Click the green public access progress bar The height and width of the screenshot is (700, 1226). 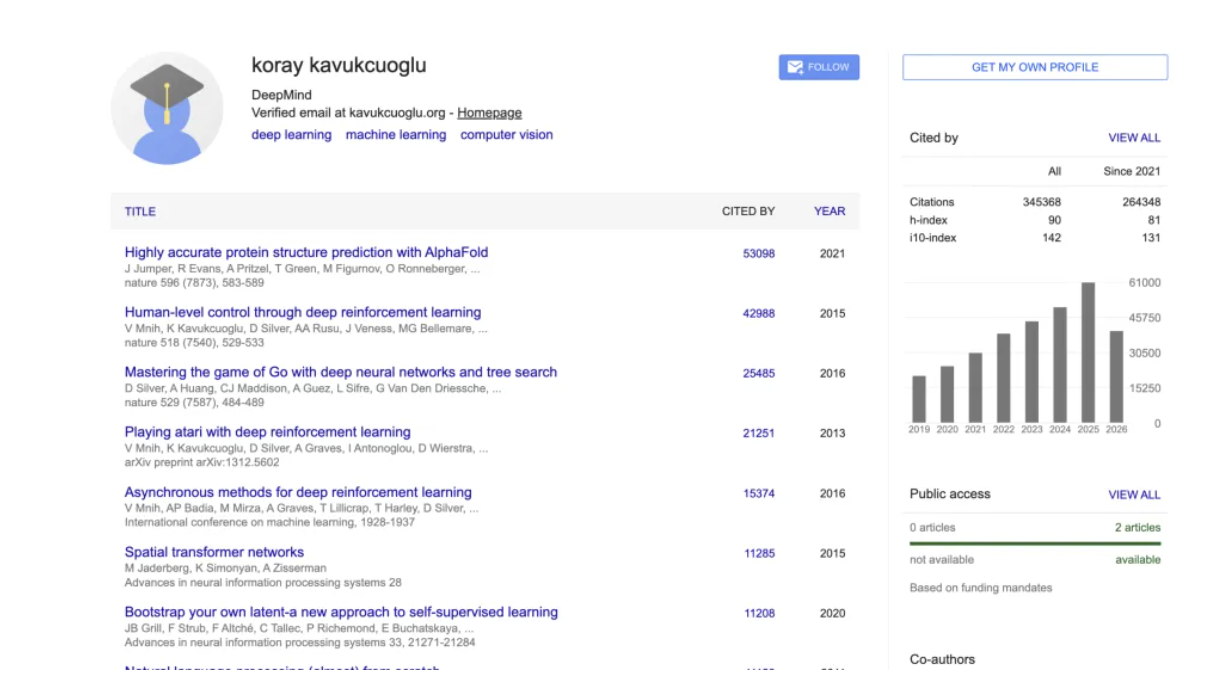click(1035, 544)
